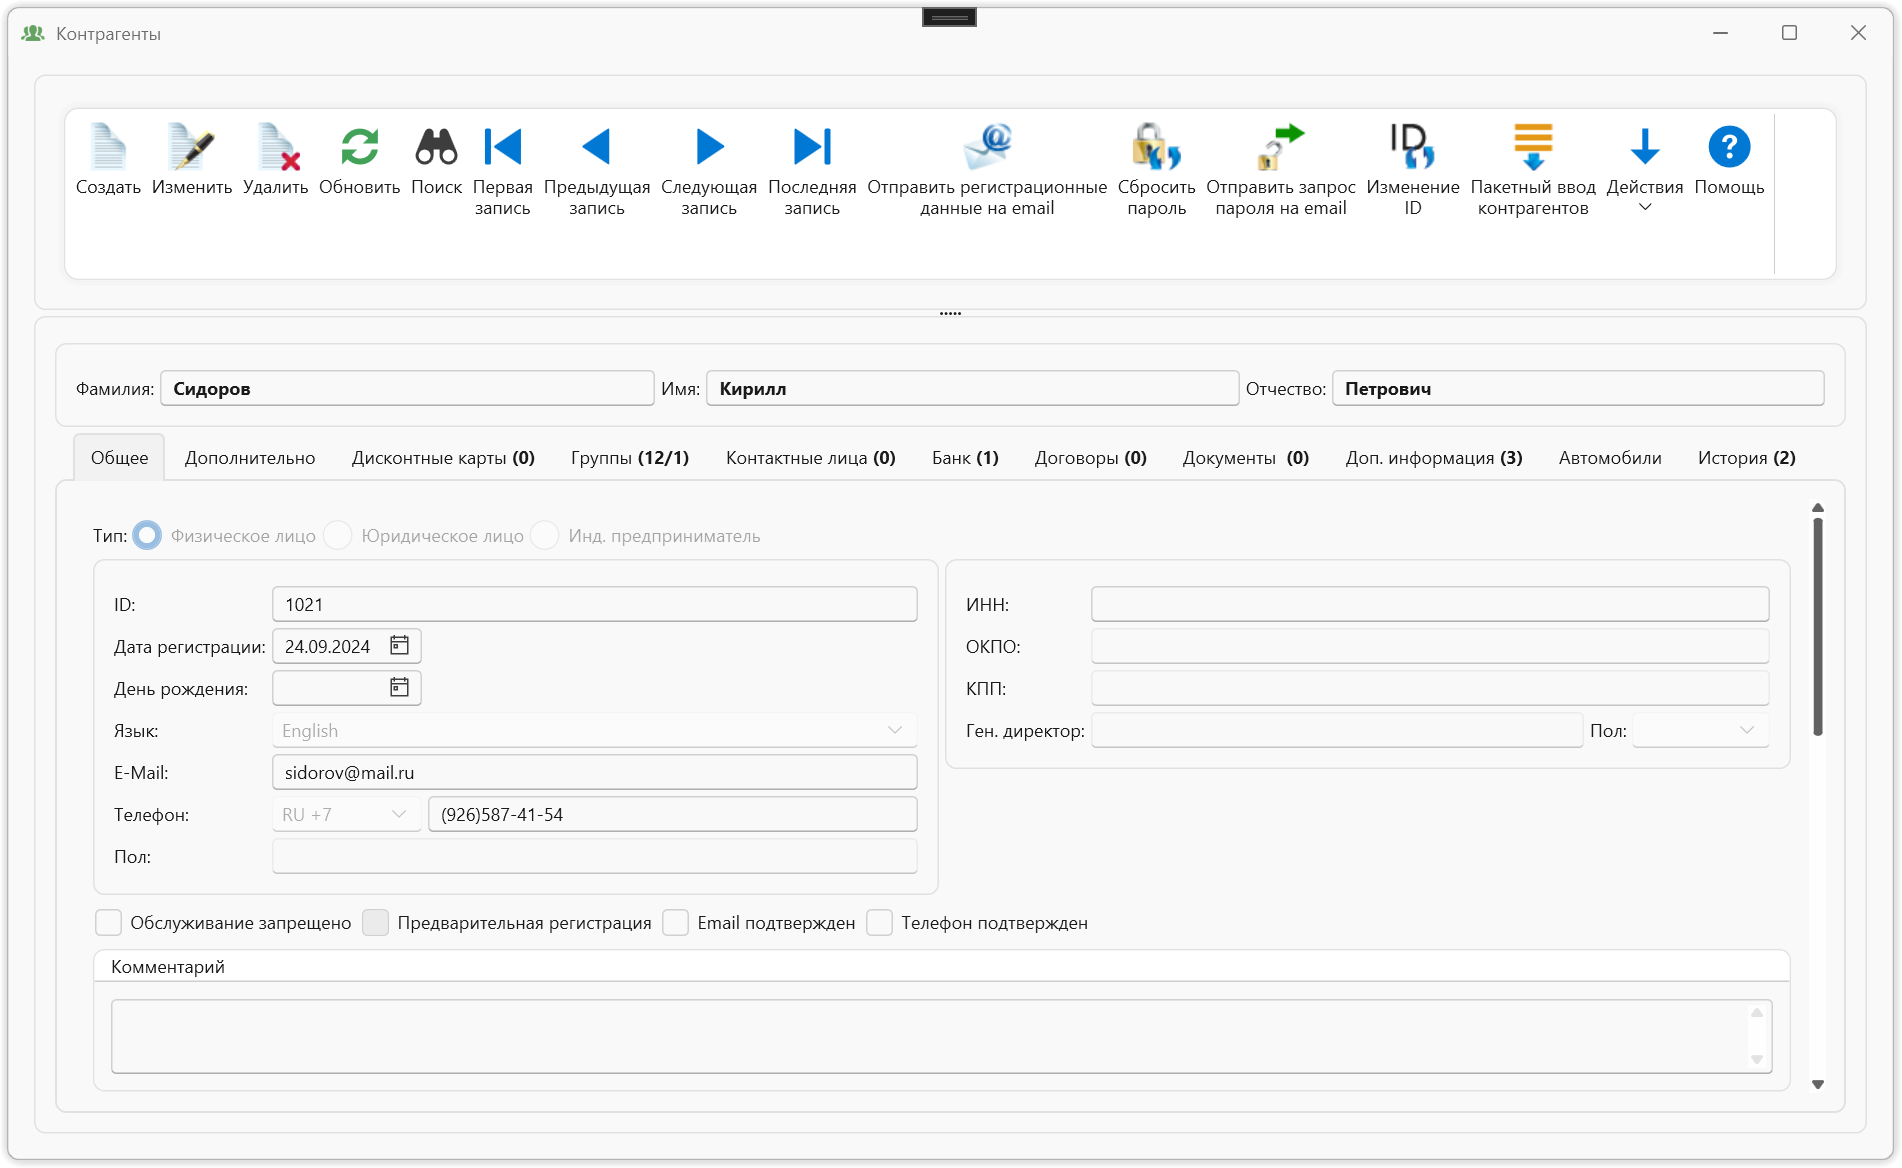
Task: Select Физическое лицо radio button
Action: click(x=147, y=535)
